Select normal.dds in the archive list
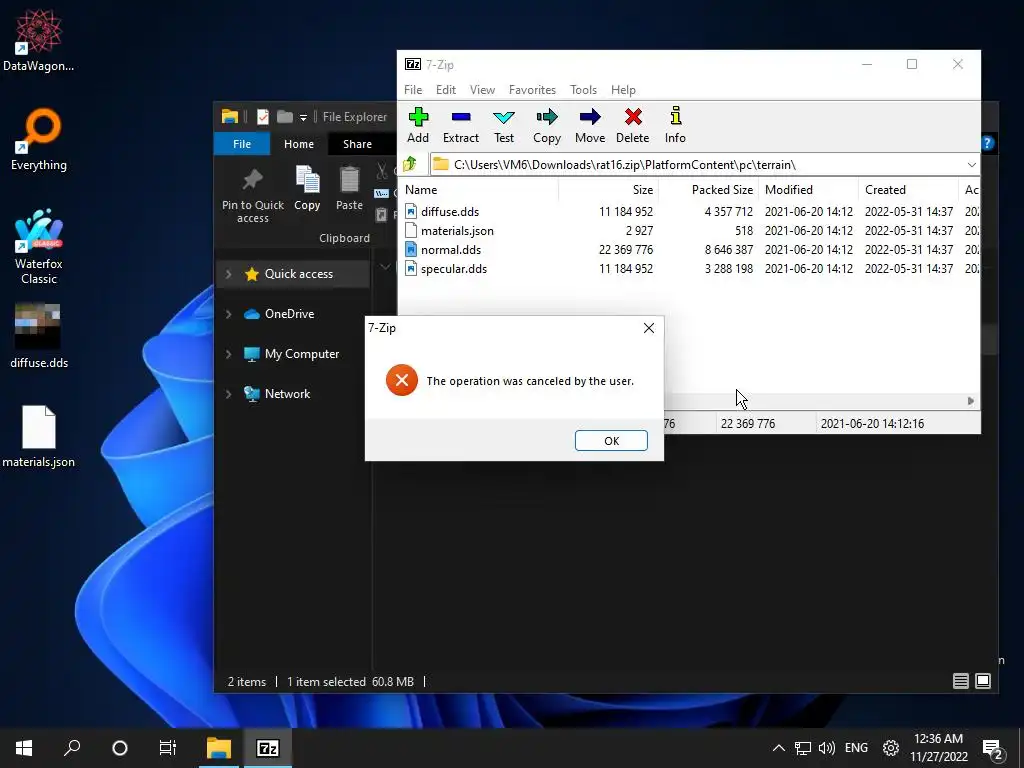 coord(451,249)
